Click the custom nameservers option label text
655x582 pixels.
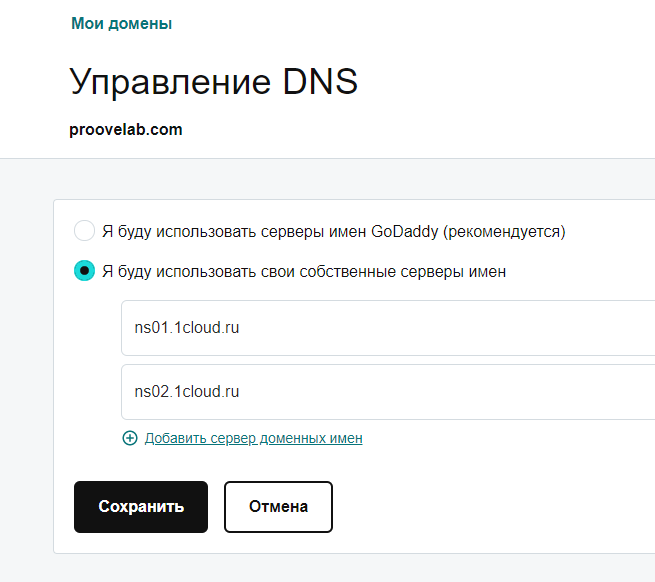tap(304, 271)
